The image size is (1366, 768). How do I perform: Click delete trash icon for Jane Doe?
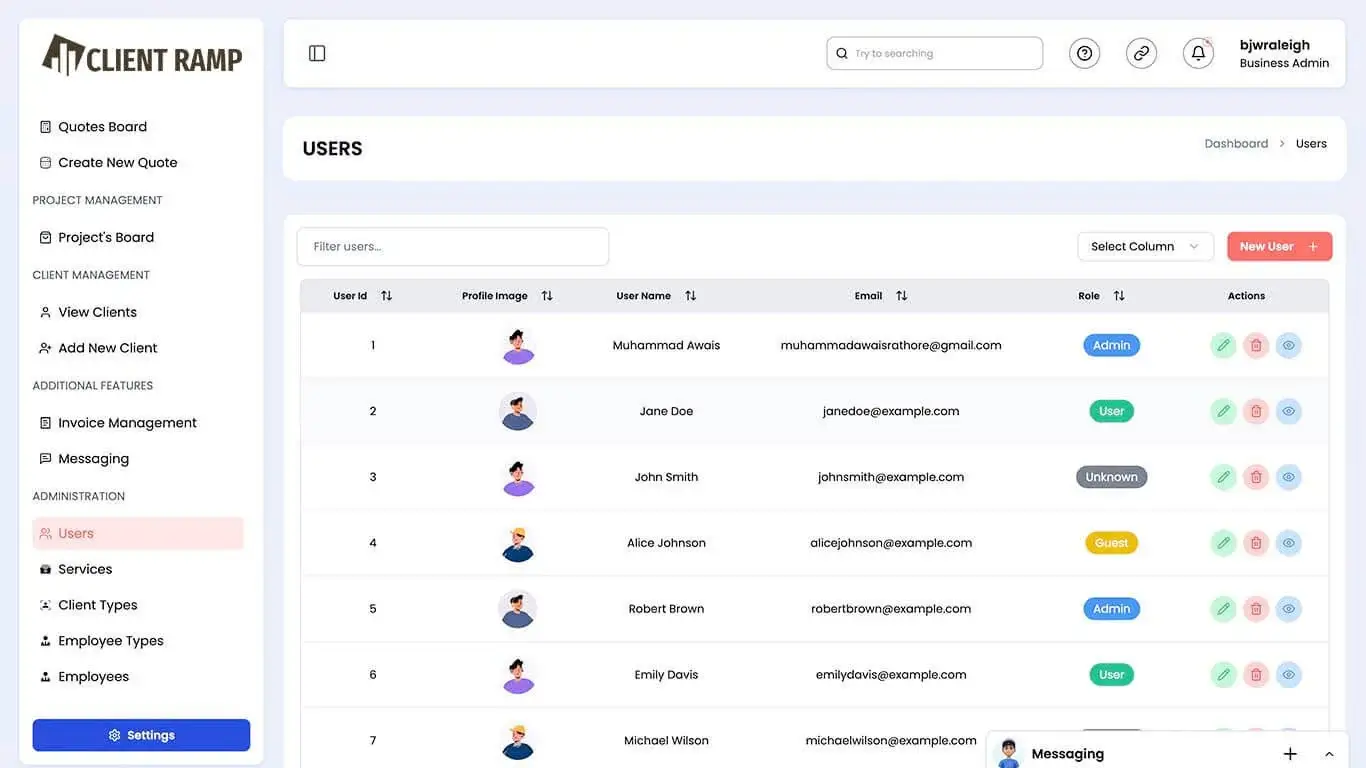(1256, 411)
